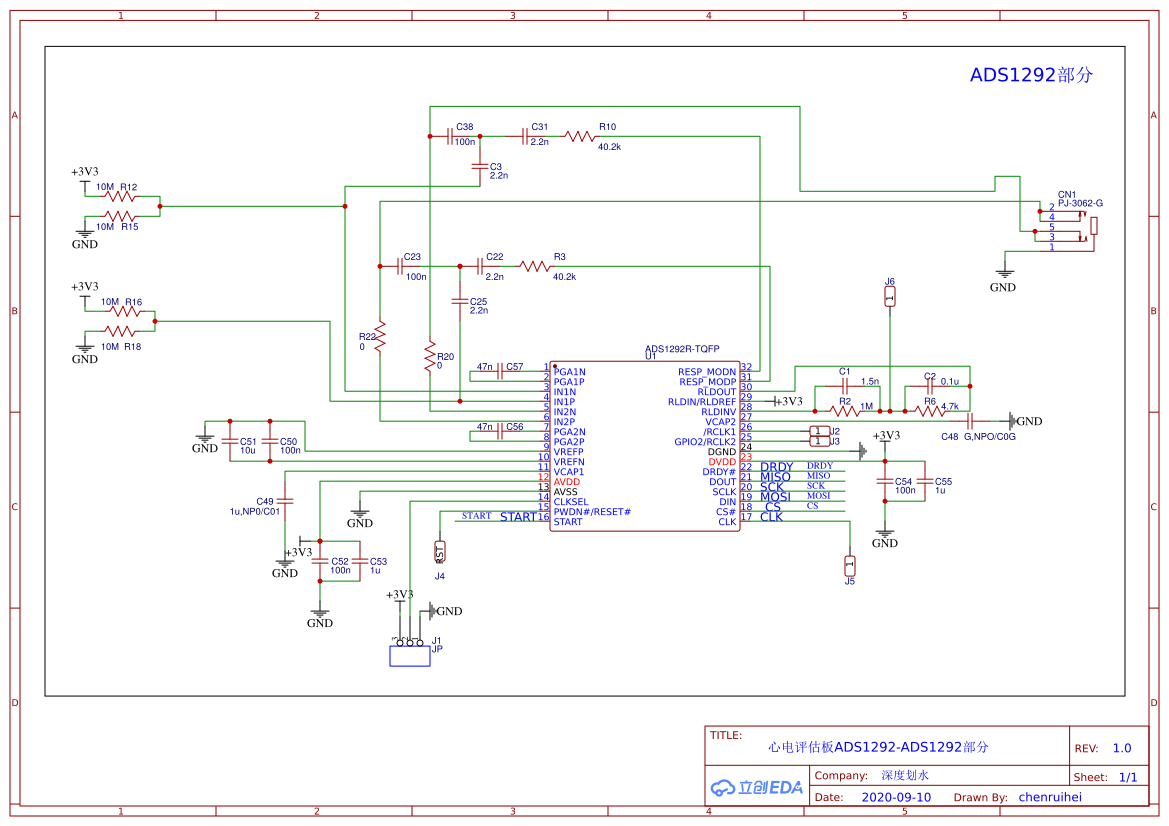Select the RST J4 test point
The width and height of the screenshot is (1169, 826).
pos(440,552)
